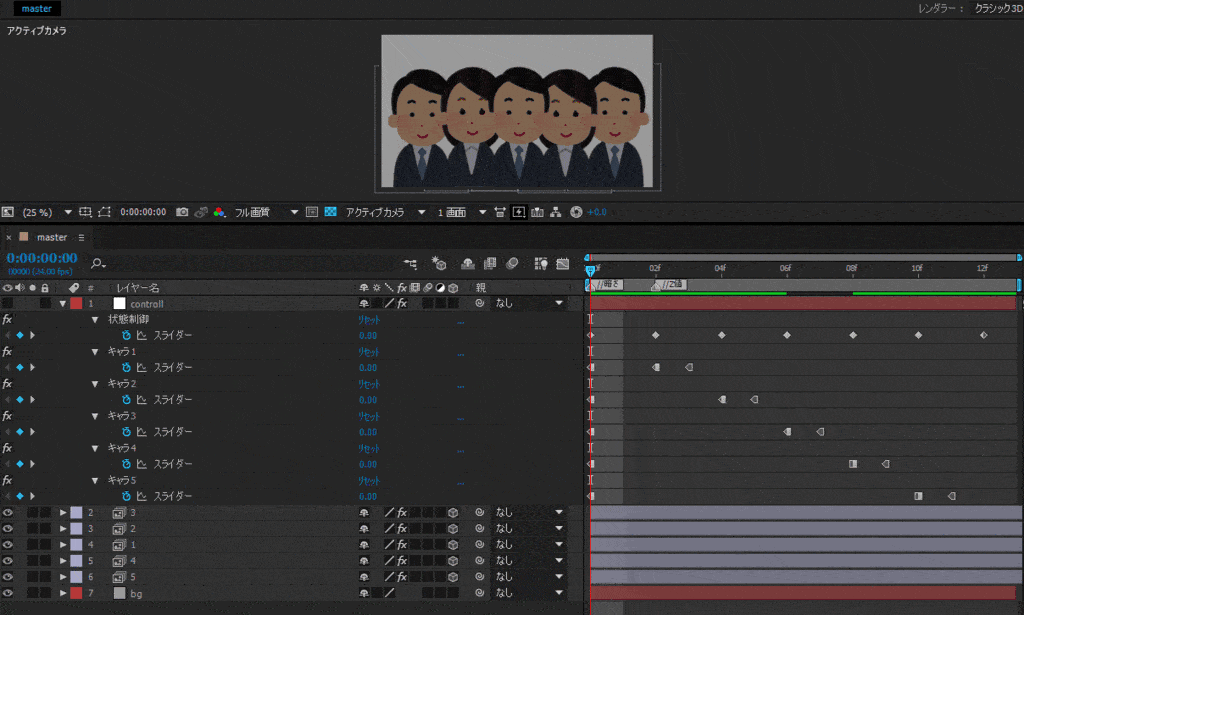
Task: Expand the bg layer properties
Action: pyautogui.click(x=63, y=593)
